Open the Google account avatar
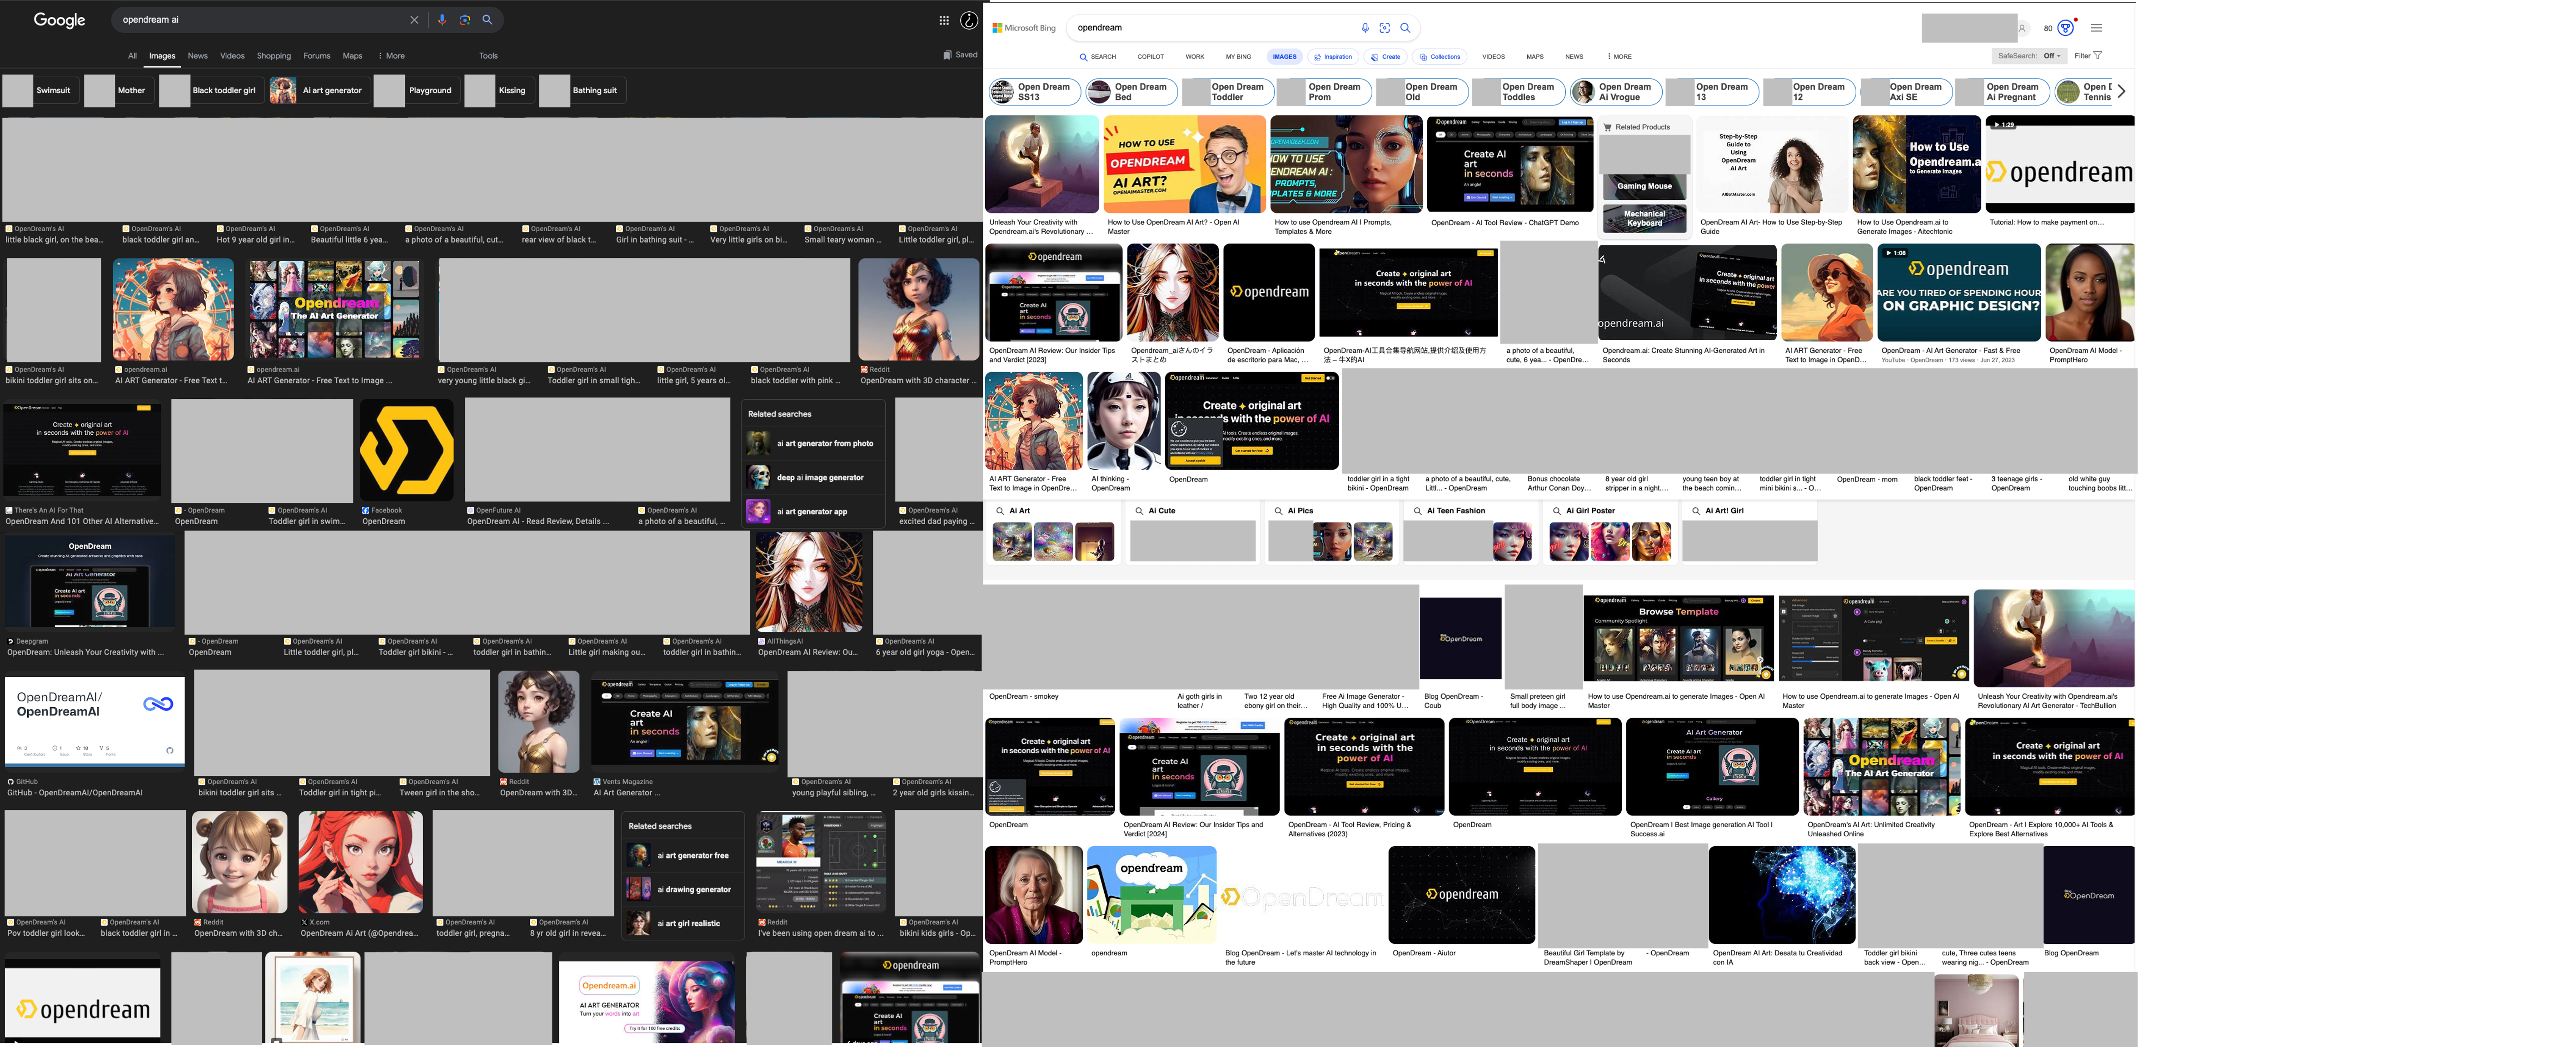The width and height of the screenshot is (2576, 1047). coord(969,20)
